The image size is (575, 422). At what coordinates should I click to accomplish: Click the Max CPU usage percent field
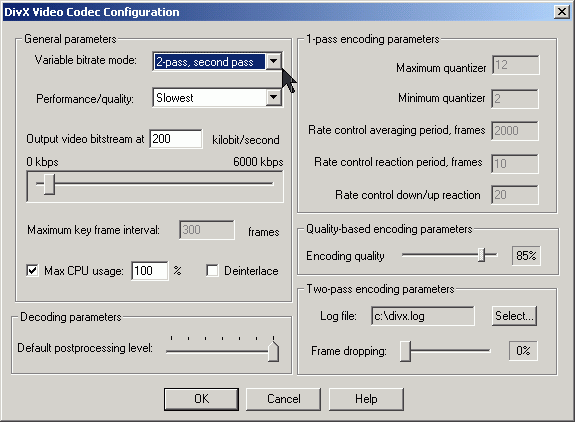pyautogui.click(x=150, y=271)
